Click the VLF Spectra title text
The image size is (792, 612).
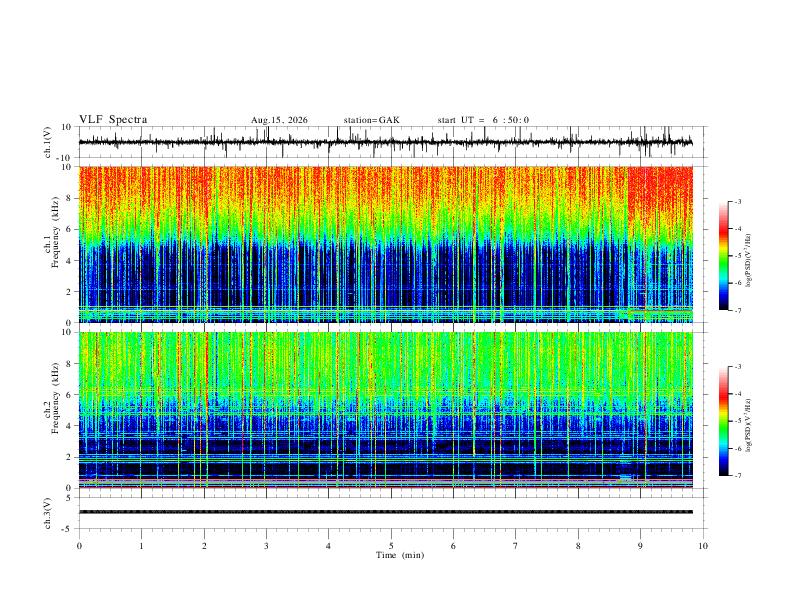113,120
